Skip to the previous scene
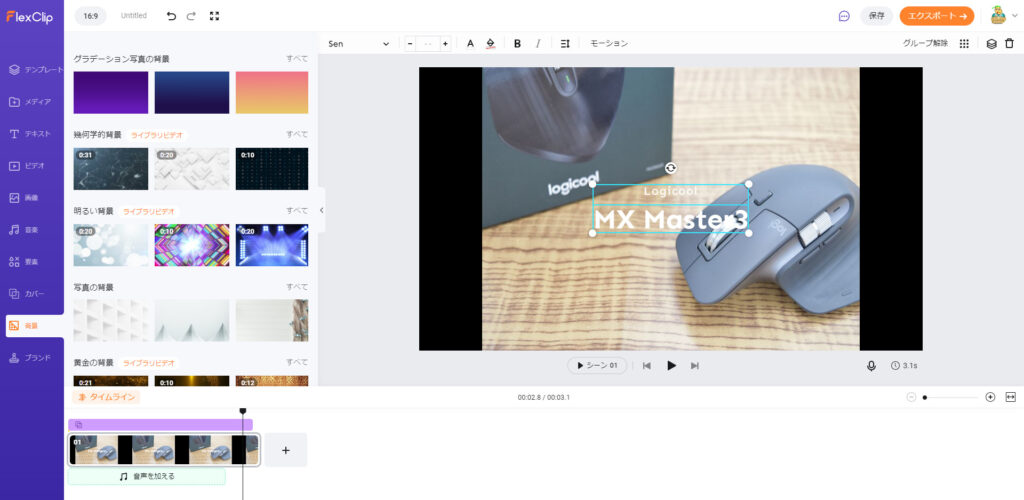The width and height of the screenshot is (1024, 500). [647, 366]
